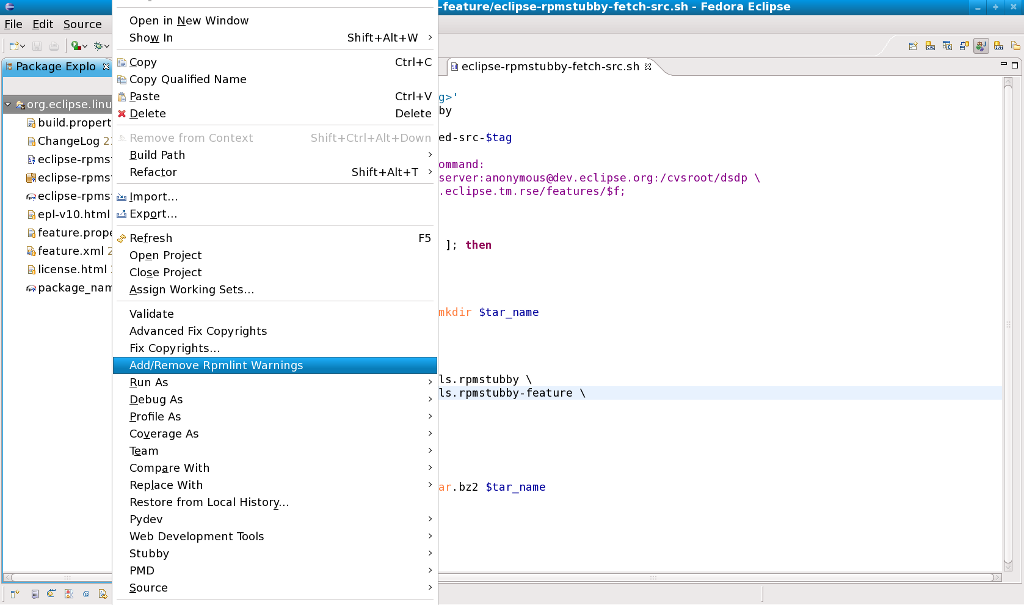This screenshot has height=605, width=1024.
Task: Expand the Profile As submenu
Action: 275,416
